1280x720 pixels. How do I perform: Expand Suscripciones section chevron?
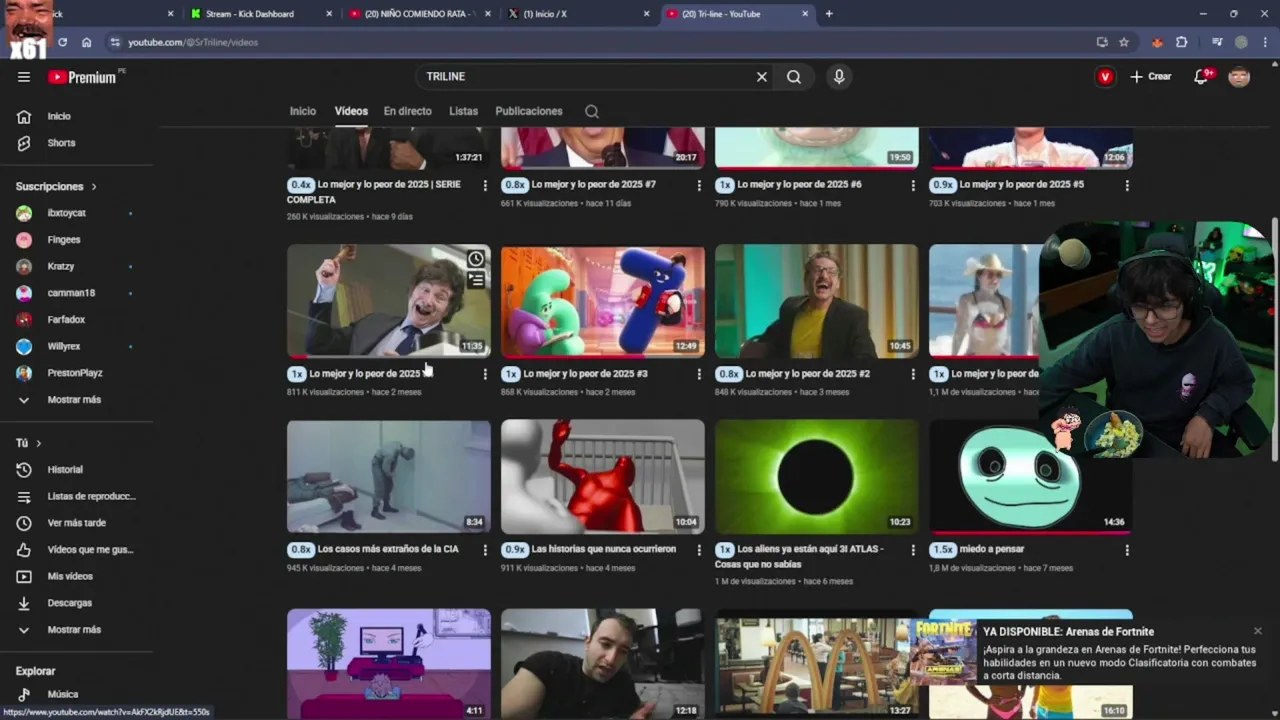tap(94, 187)
